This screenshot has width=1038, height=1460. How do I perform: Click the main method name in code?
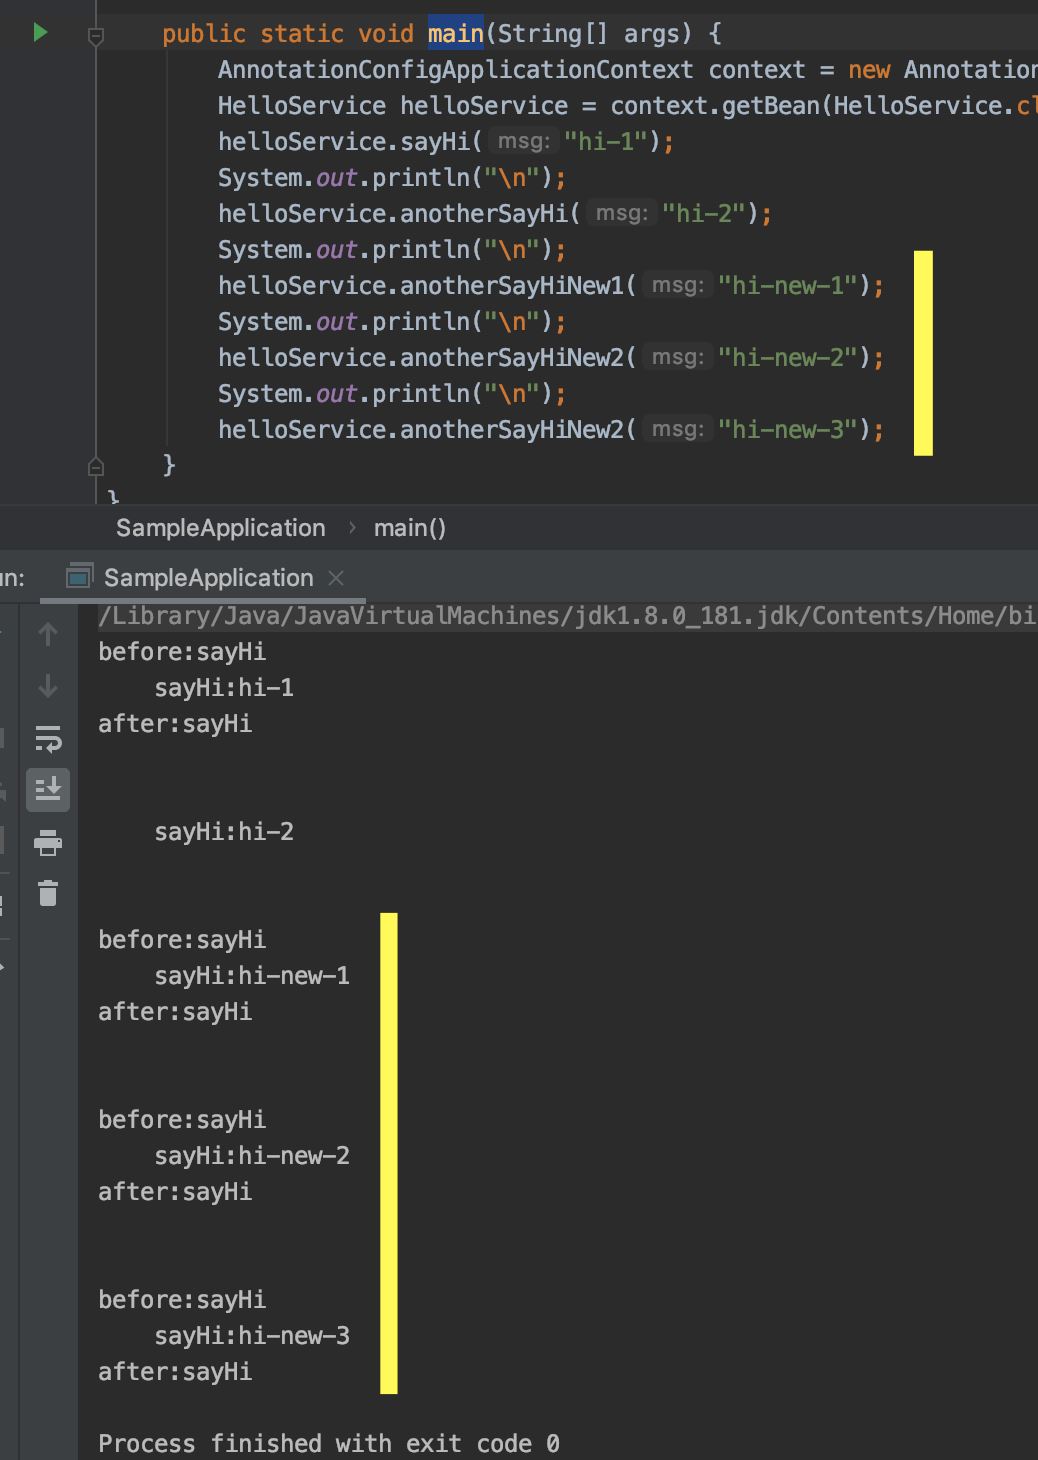click(x=455, y=34)
